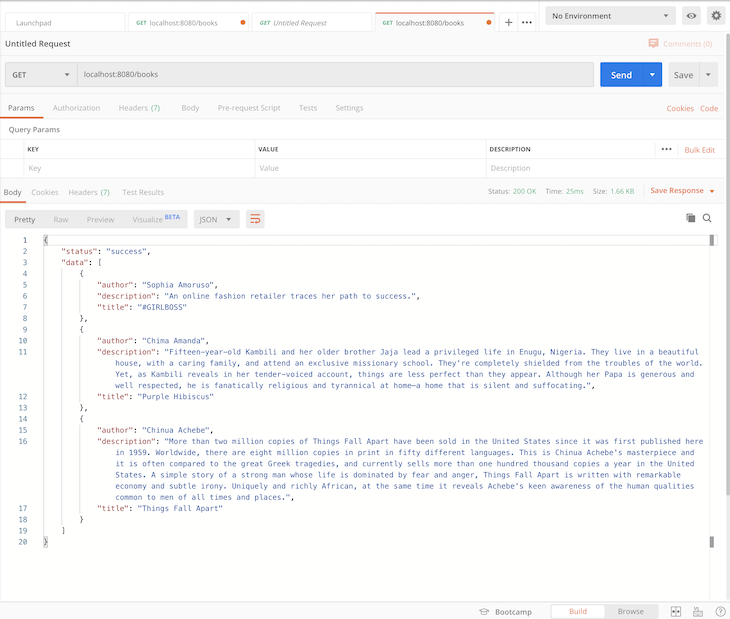Click line 7 "title": "#GIRLBOSS"

pyautogui.click(x=142, y=307)
